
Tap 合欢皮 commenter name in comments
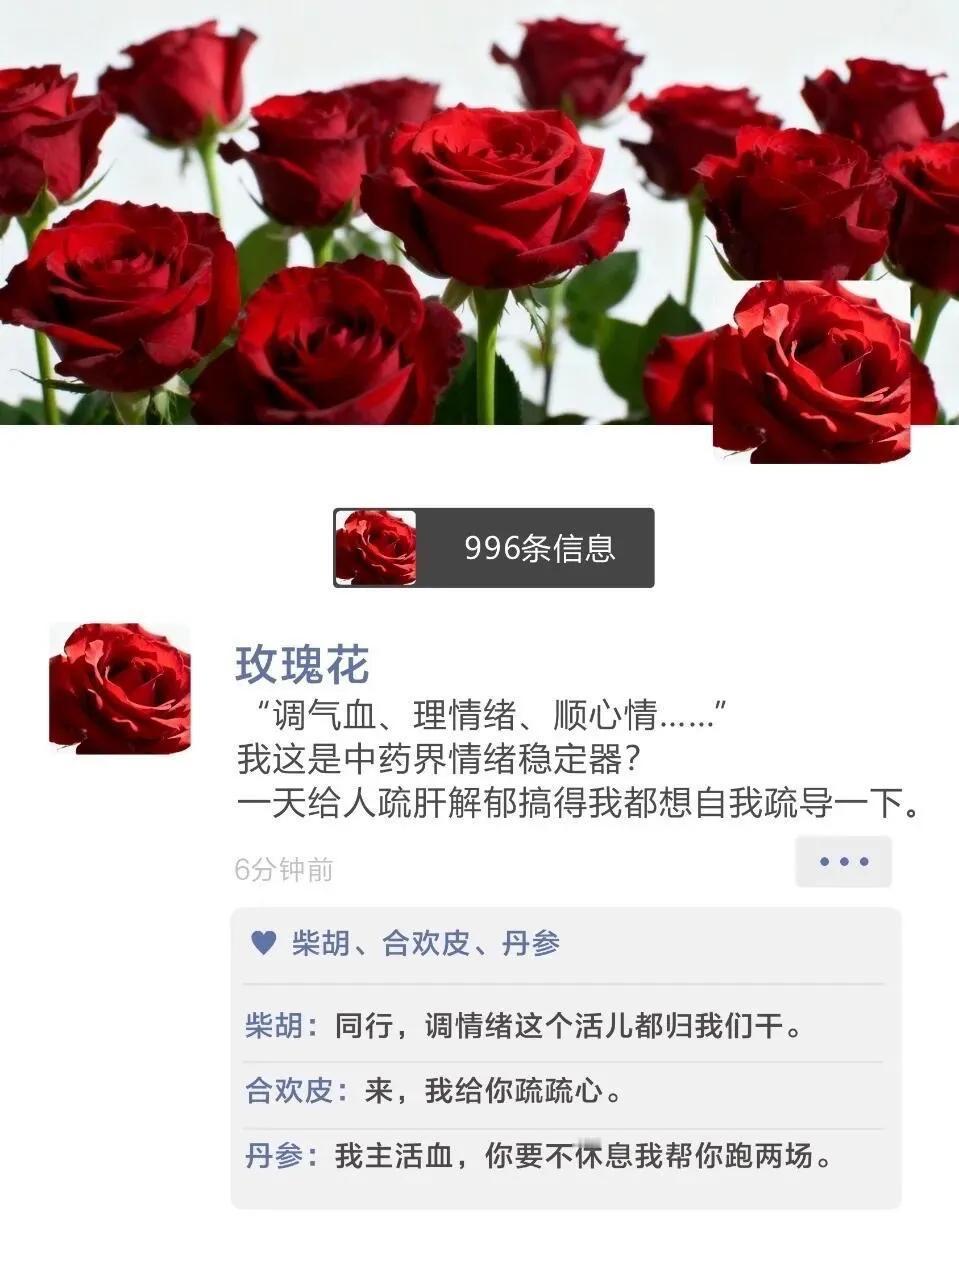tap(290, 1091)
